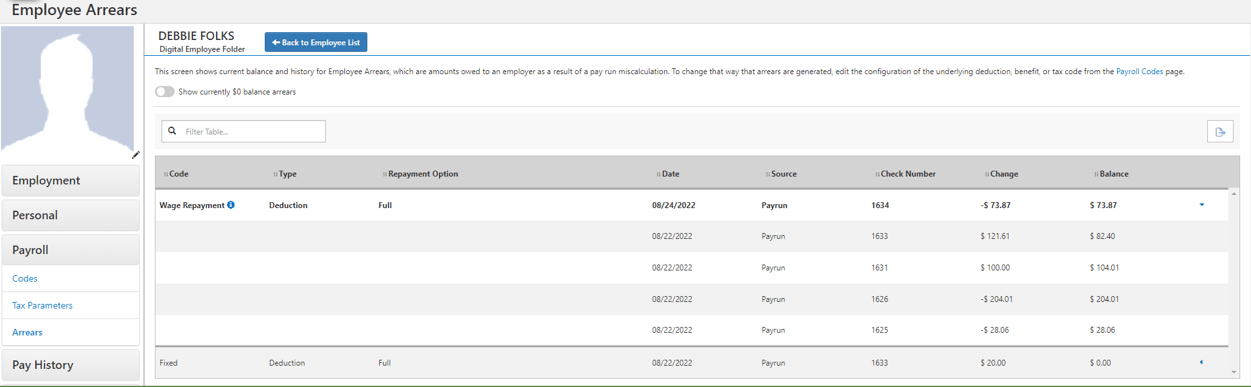
Task: Click the Check Number column sort handle
Action: [877, 174]
